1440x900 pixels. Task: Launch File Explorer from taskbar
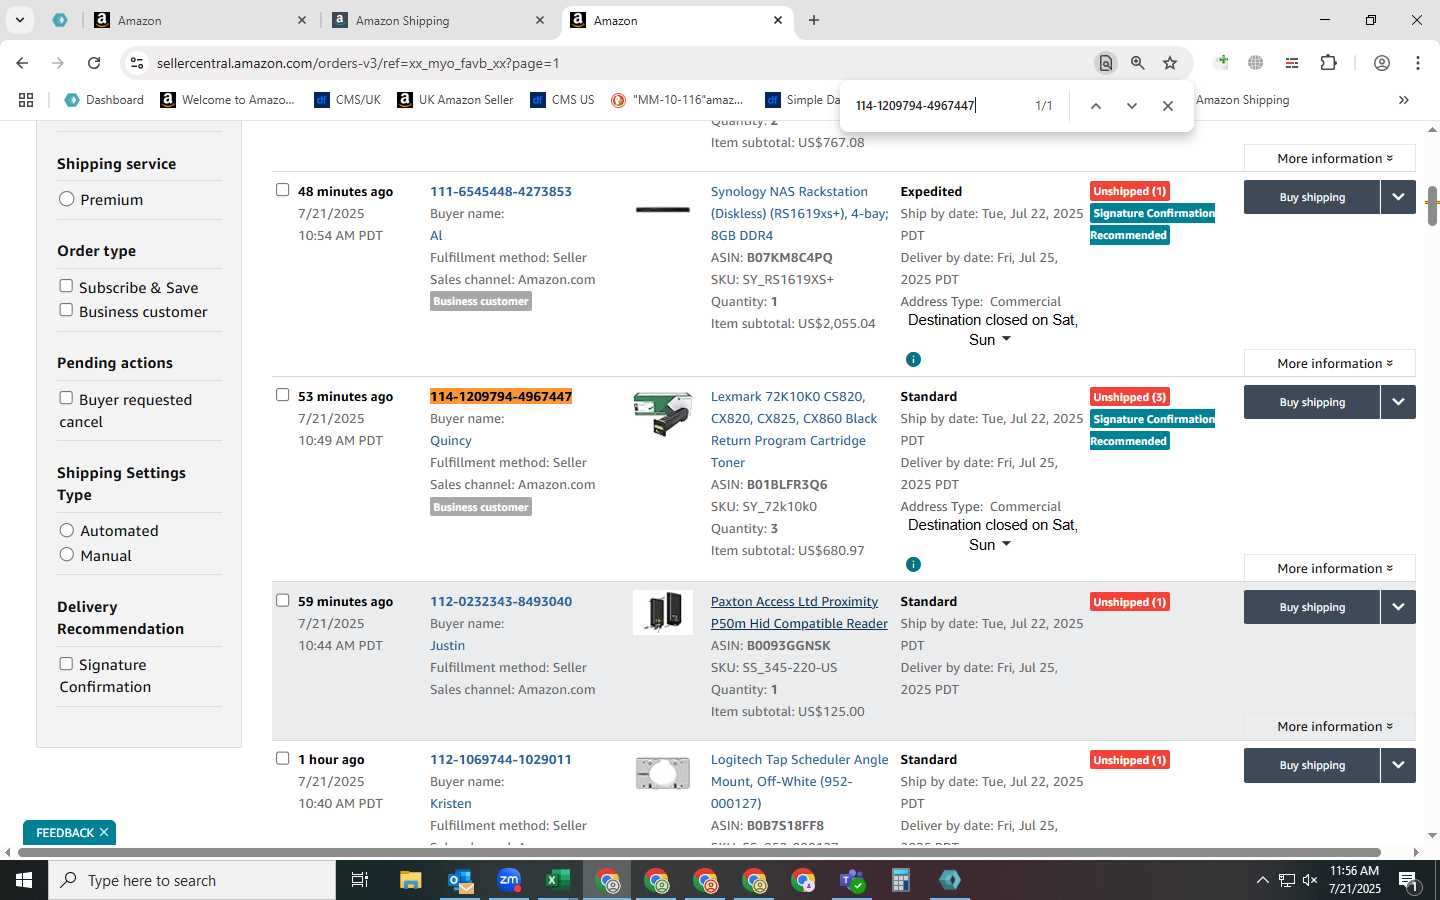pyautogui.click(x=411, y=880)
